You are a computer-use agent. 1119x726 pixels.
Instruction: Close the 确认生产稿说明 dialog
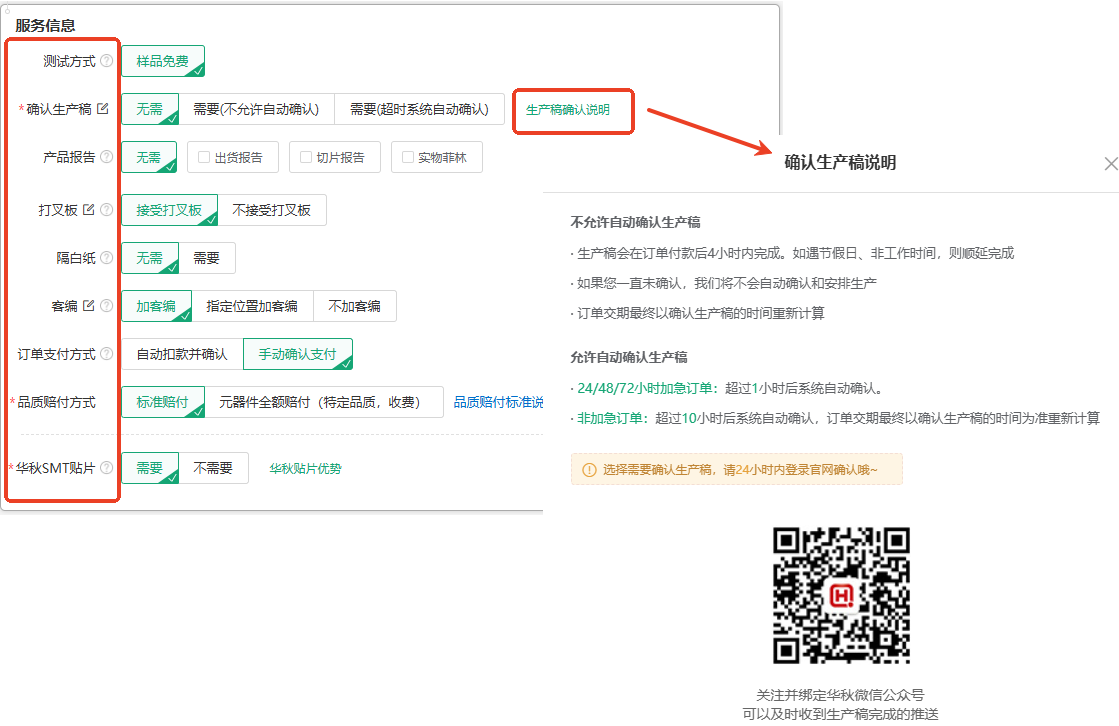click(x=1110, y=163)
